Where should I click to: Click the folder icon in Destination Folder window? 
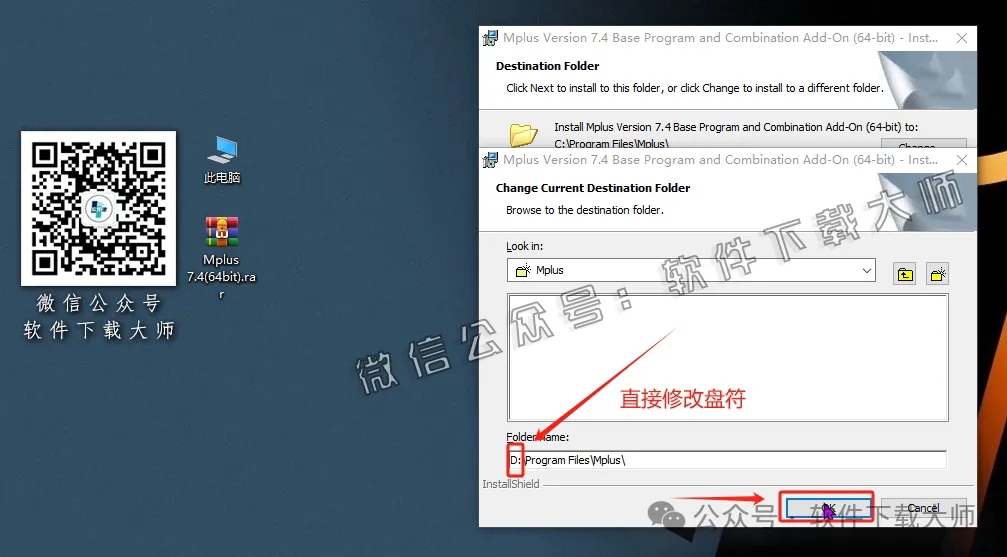[523, 135]
